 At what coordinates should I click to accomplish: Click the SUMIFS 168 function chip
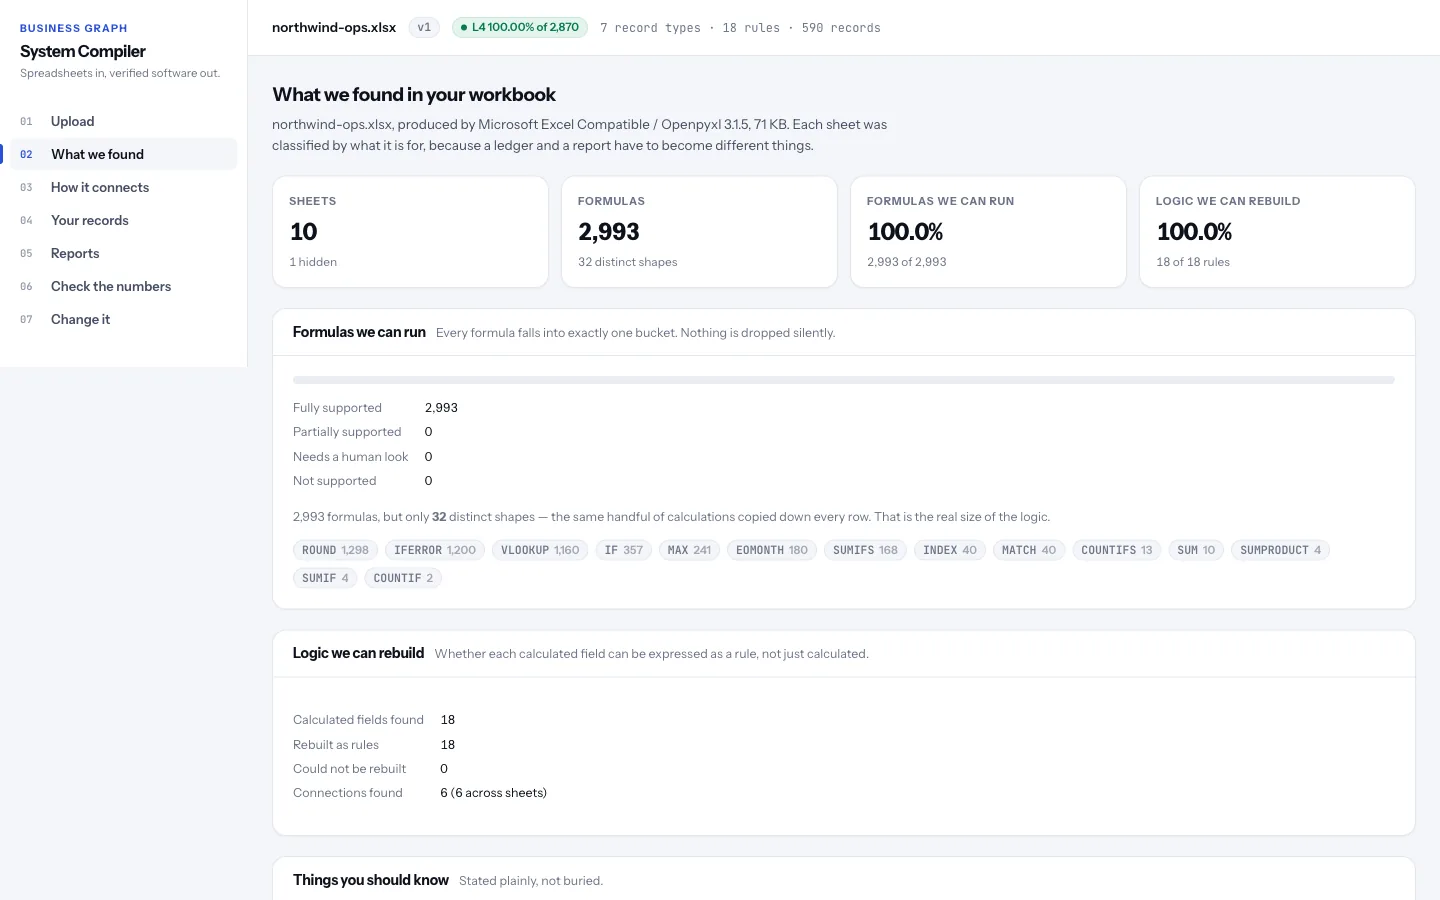point(865,550)
